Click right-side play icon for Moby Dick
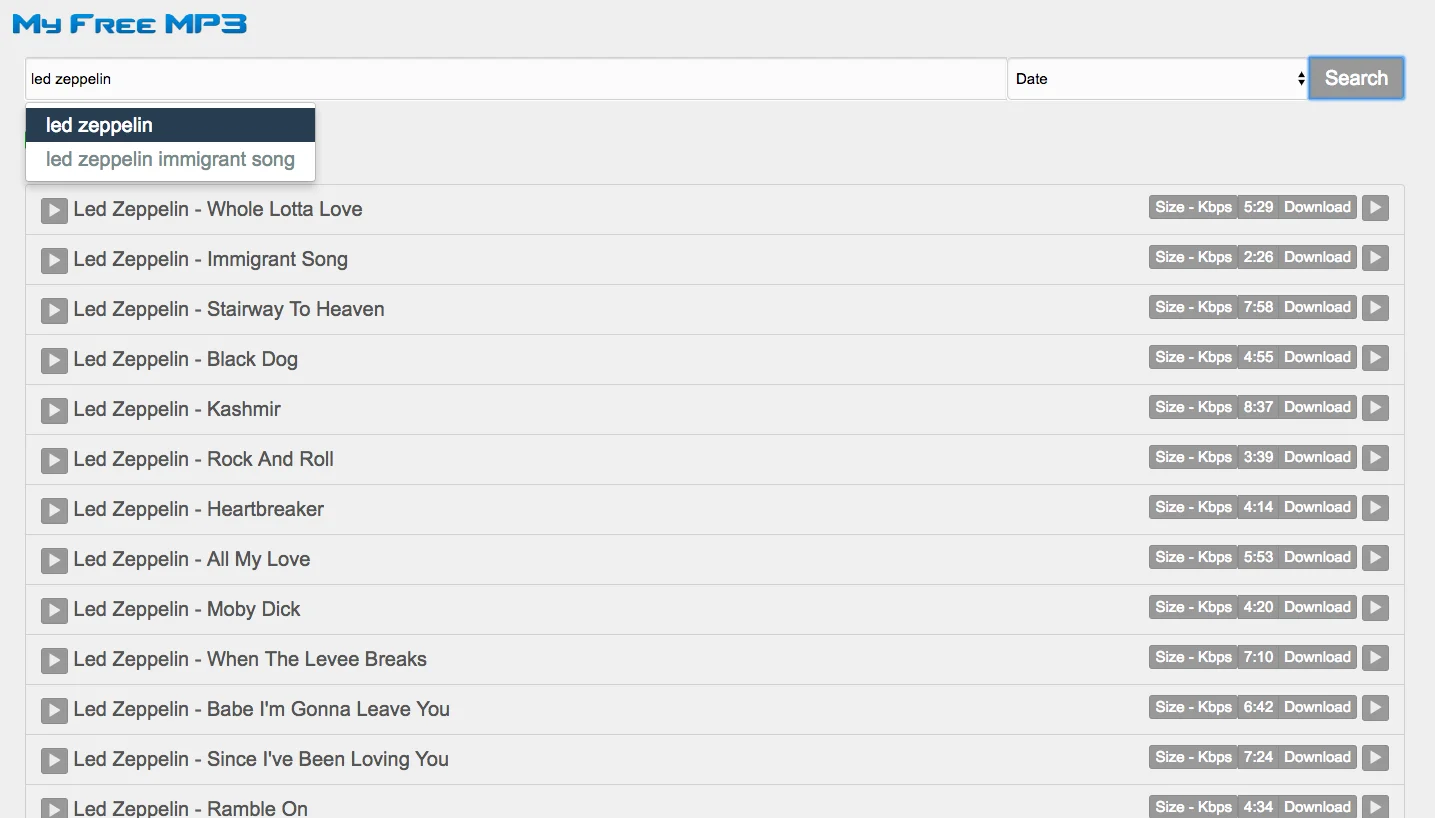The image size is (1435, 818). click(x=1376, y=607)
